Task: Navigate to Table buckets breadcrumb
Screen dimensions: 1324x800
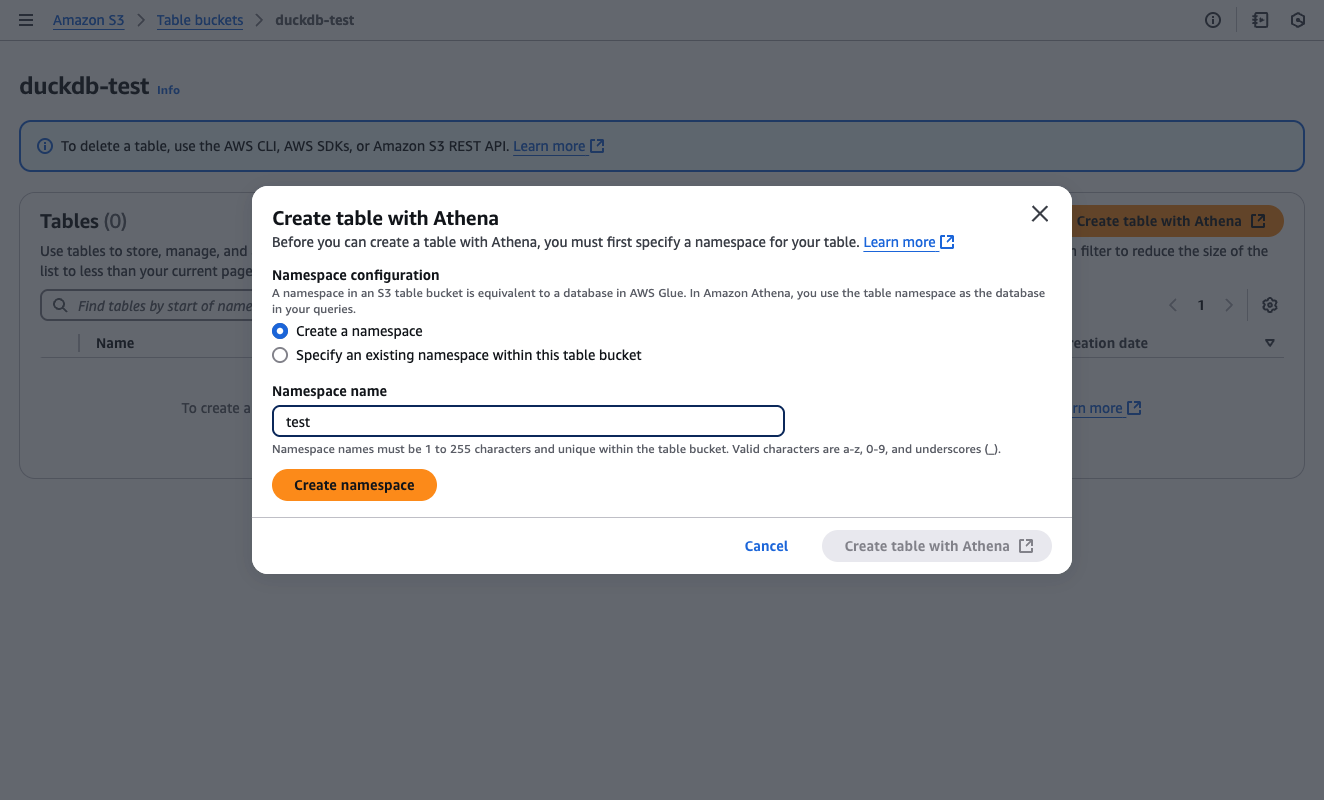Action: 200,20
